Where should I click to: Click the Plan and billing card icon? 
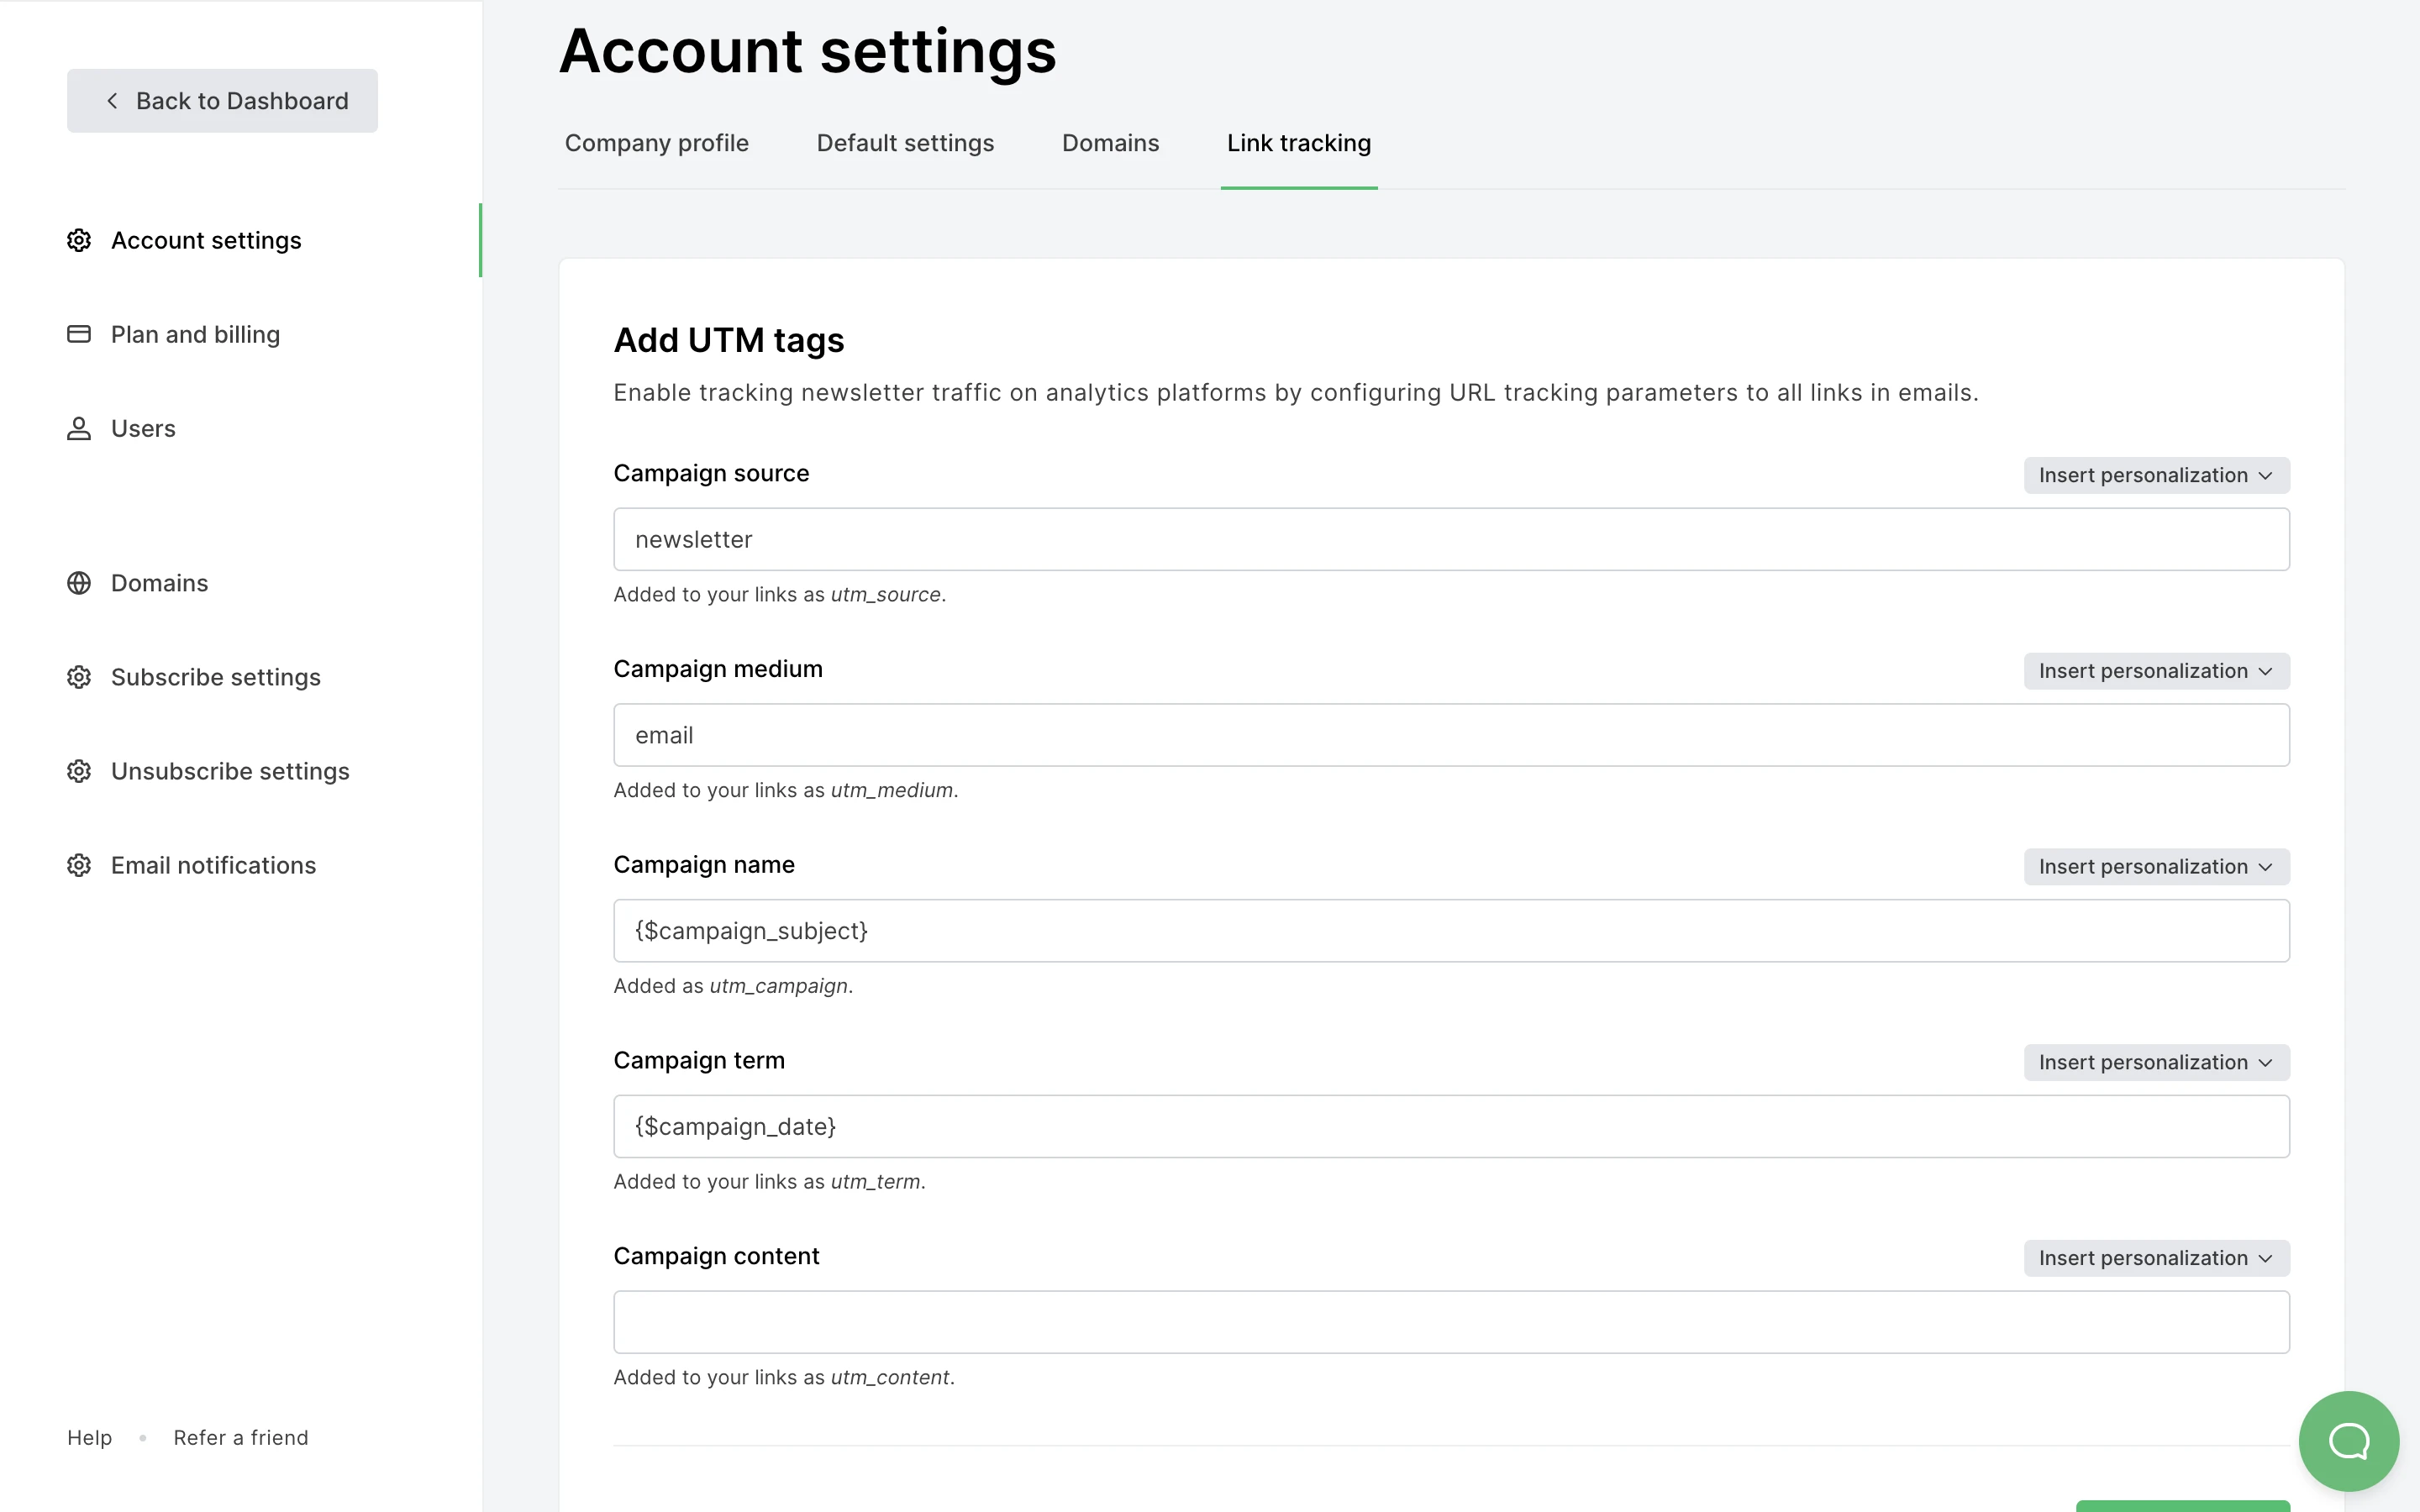click(x=79, y=334)
